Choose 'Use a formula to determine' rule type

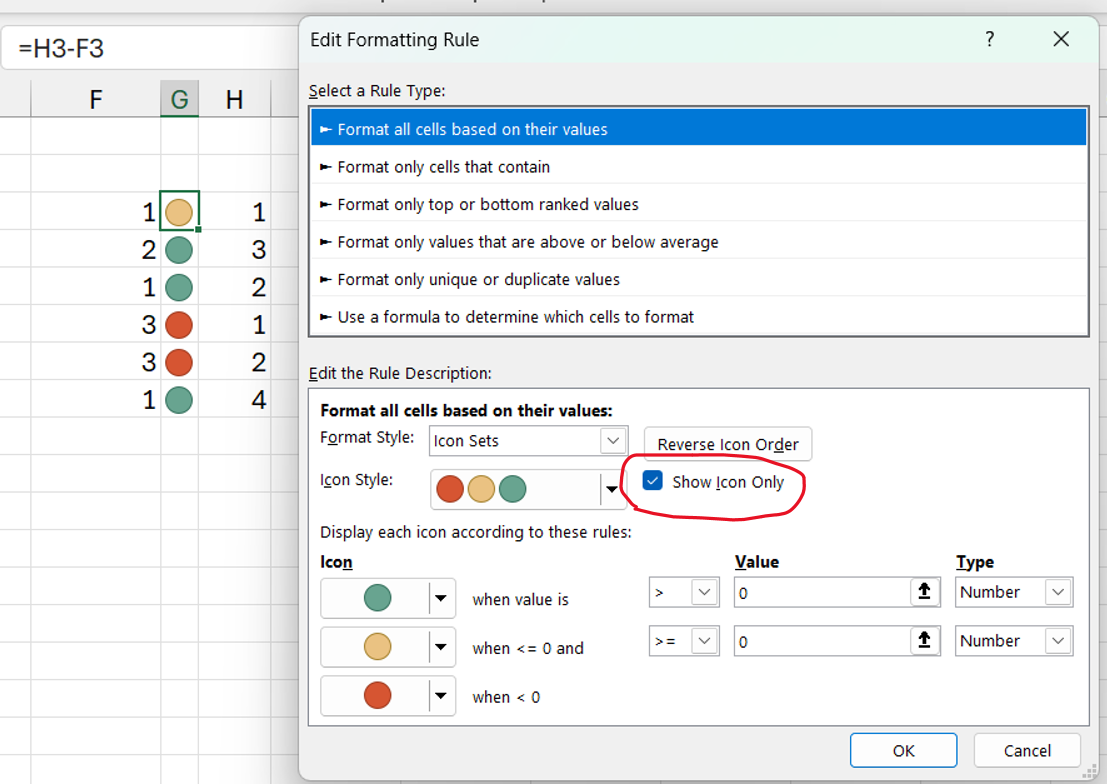pos(699,316)
